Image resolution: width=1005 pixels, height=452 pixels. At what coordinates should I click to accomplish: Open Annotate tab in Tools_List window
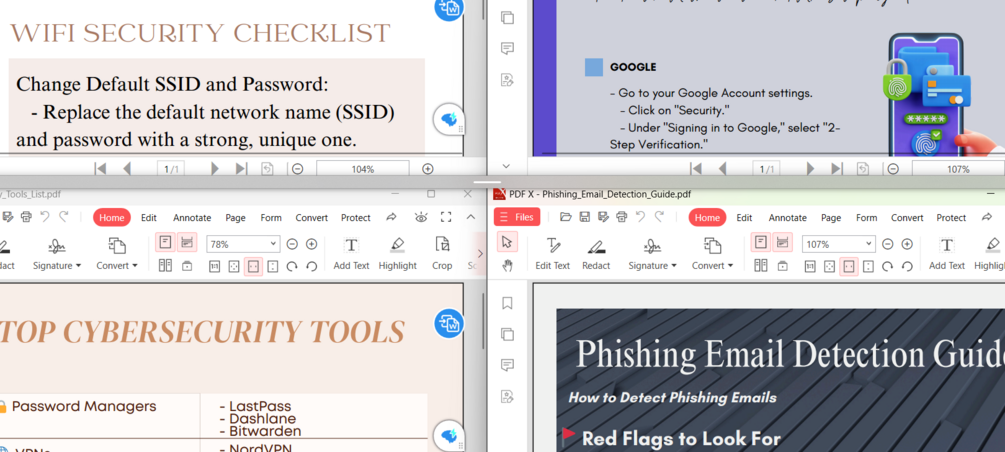tap(192, 218)
